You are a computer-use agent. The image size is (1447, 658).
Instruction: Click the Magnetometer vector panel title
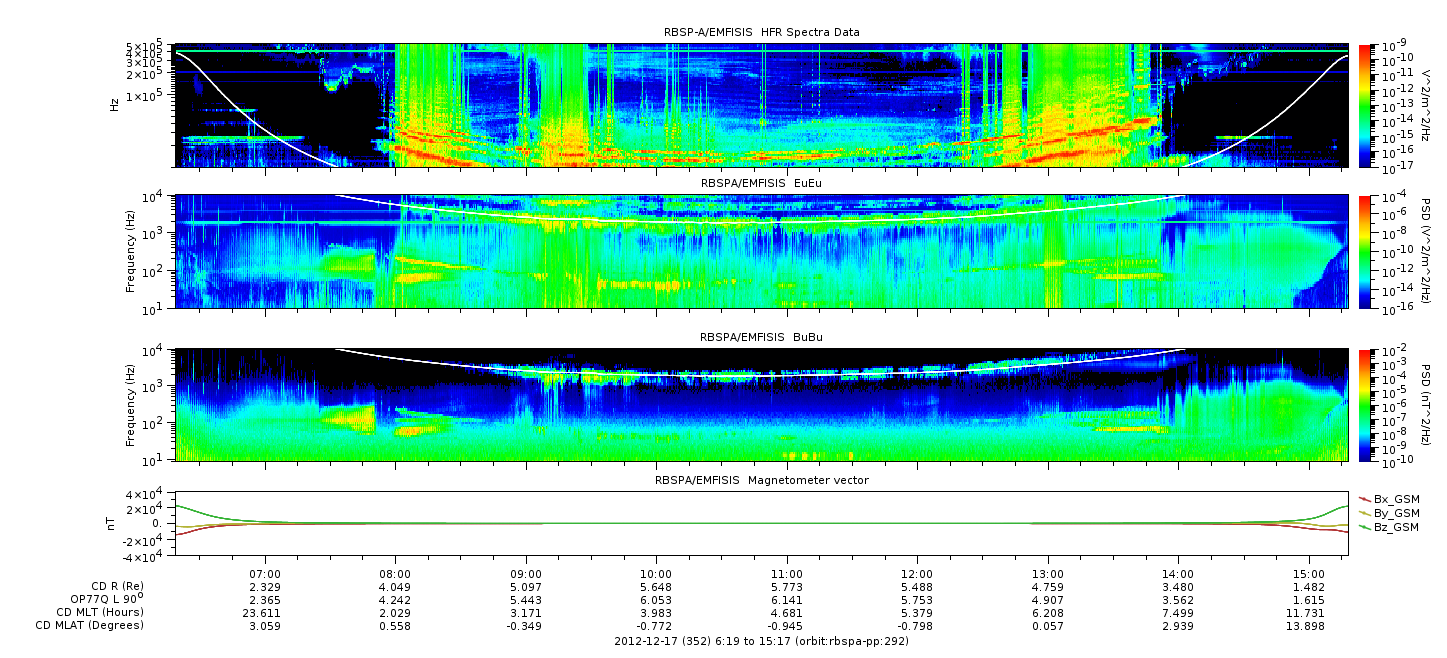pos(761,480)
